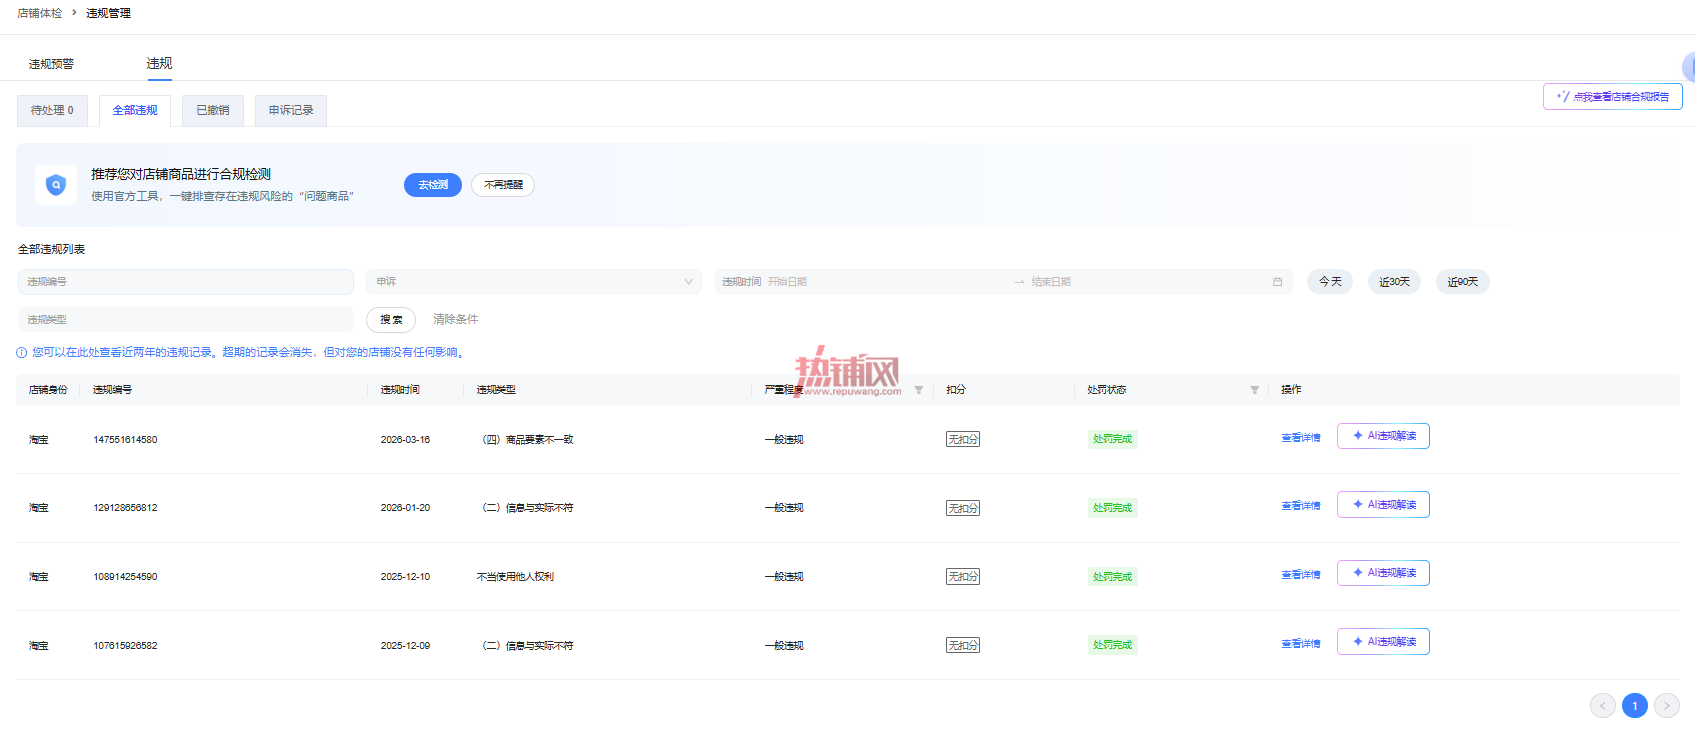The image size is (1695, 743).
Task: Click 店铺体检 in the breadcrumb
Action: pos(40,13)
